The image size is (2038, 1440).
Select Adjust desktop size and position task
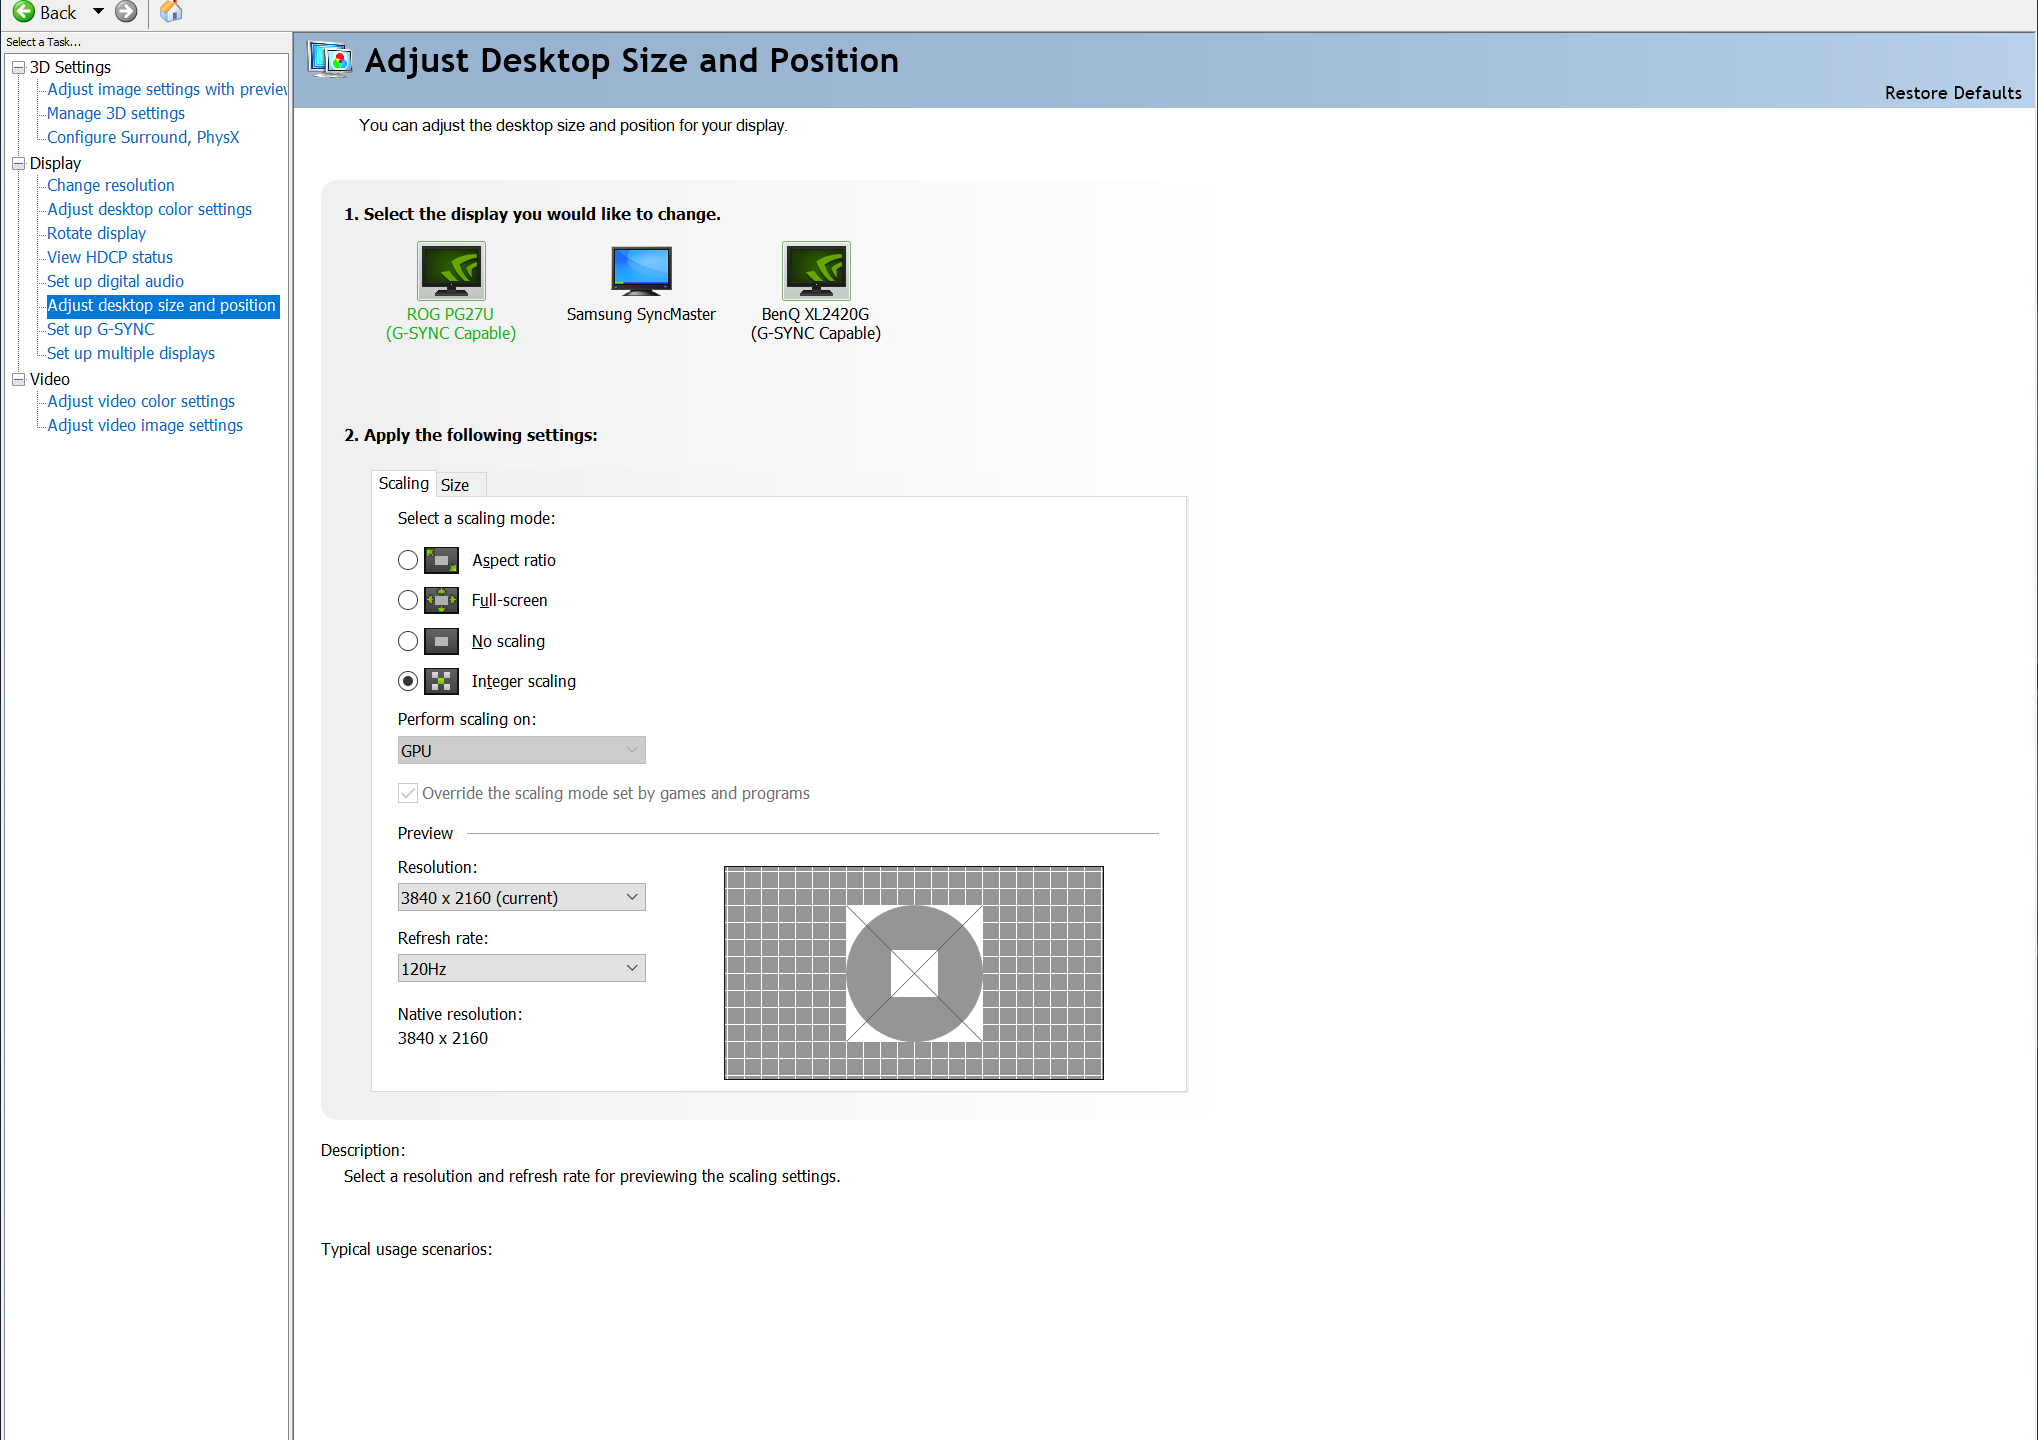click(x=162, y=305)
